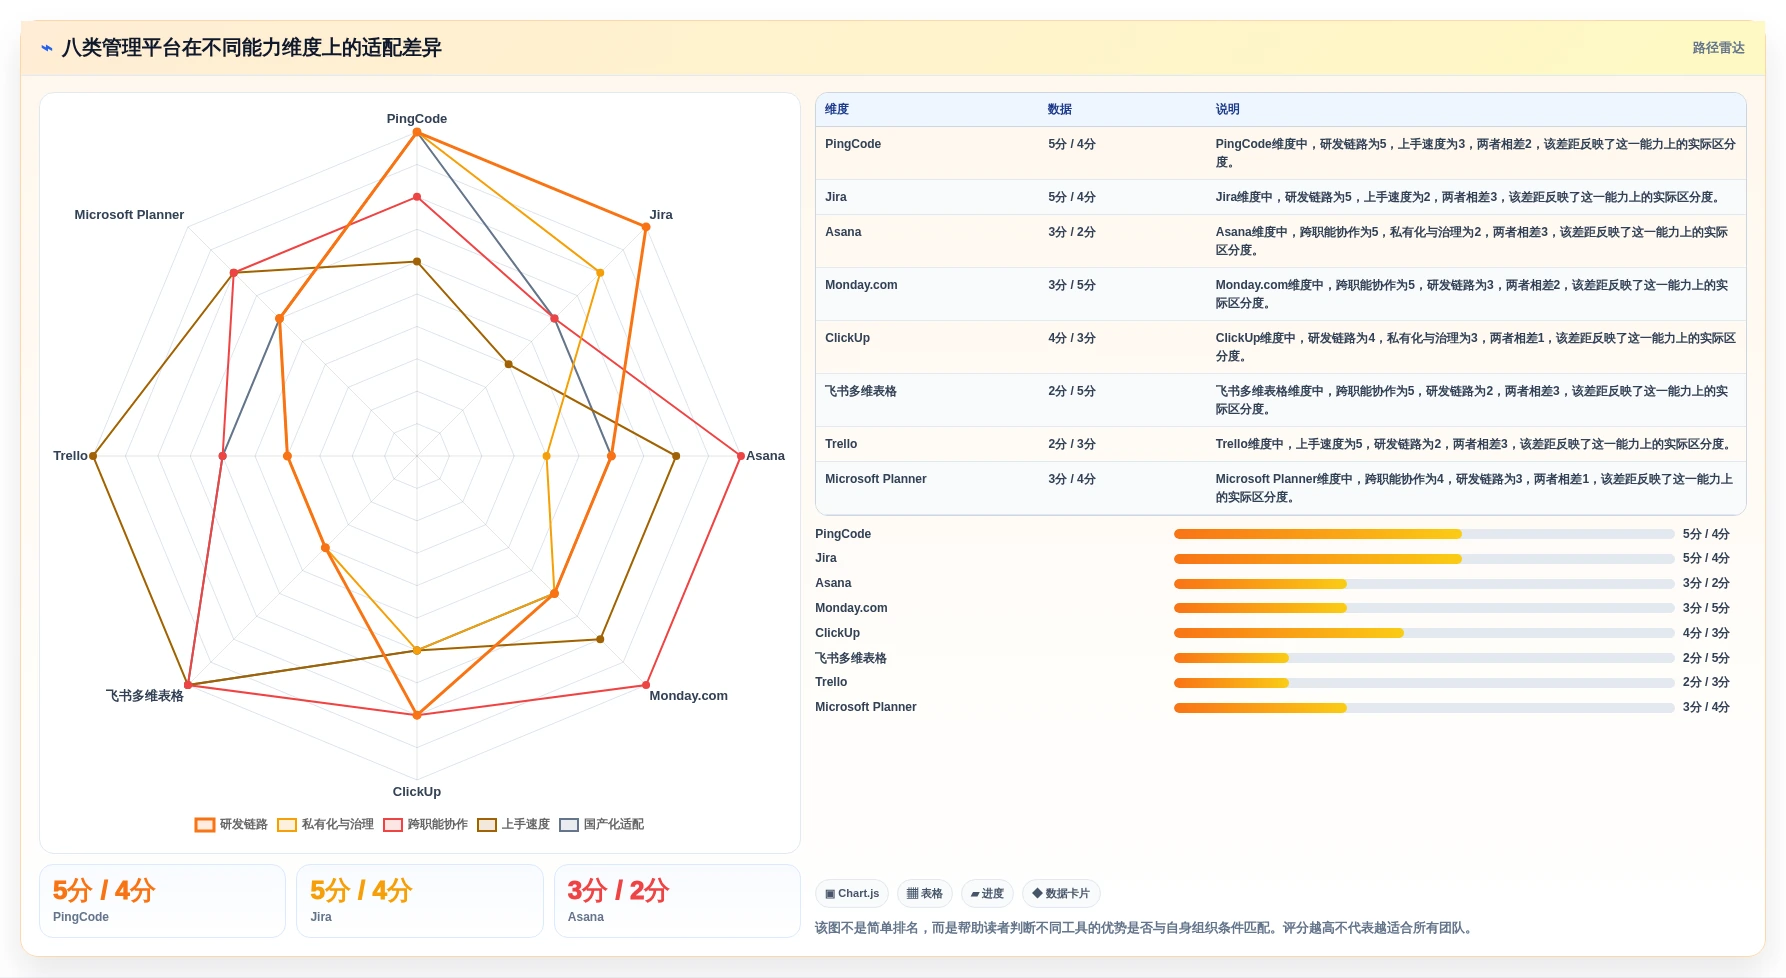Toggle 私有化与治理 legend swatch
The height and width of the screenshot is (978, 1786).
coord(287,825)
